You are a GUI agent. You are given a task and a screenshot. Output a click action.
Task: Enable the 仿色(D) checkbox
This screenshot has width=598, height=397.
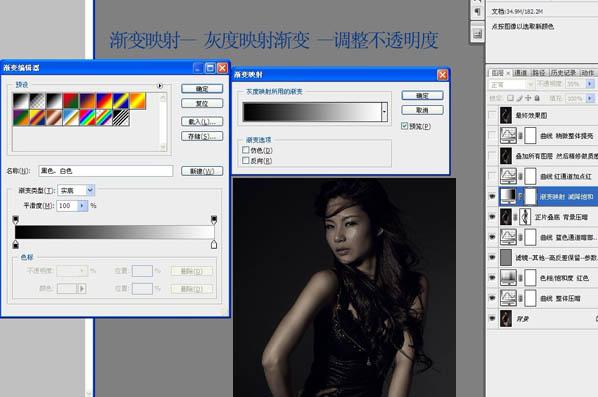(x=246, y=150)
